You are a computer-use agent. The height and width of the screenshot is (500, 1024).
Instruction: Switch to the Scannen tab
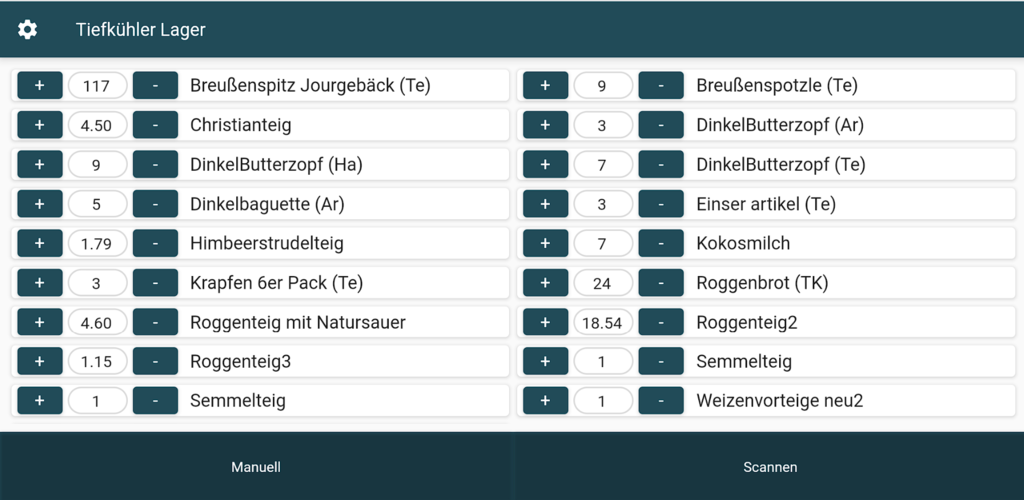[x=770, y=467]
